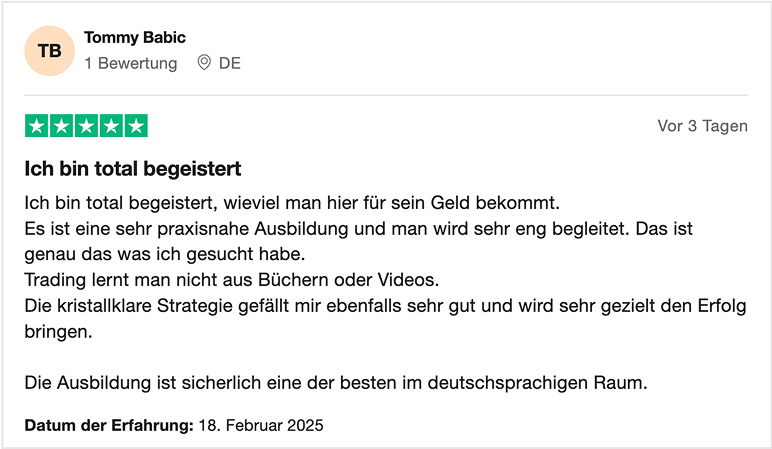Click the first green rating star
Viewport: 772px width, 449px height.
tap(36, 126)
